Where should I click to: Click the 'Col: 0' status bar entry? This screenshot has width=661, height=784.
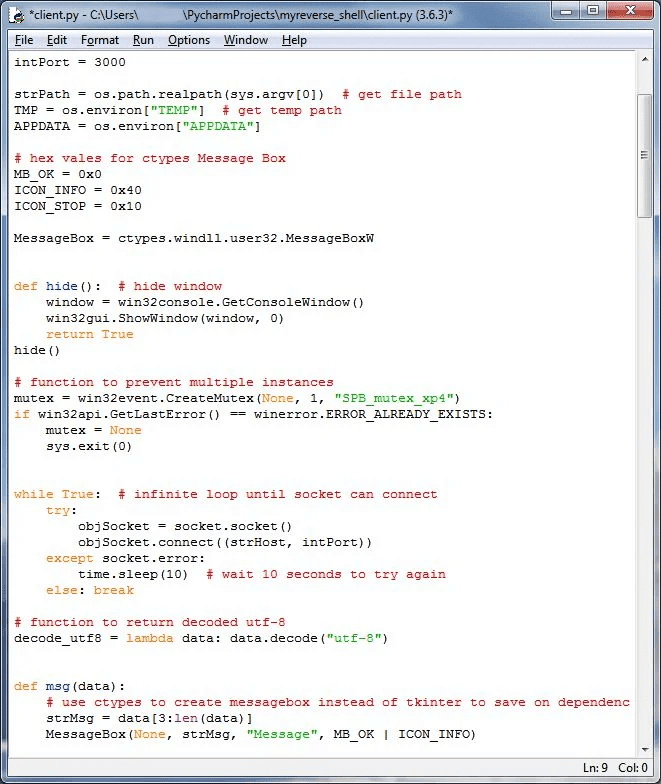(632, 768)
